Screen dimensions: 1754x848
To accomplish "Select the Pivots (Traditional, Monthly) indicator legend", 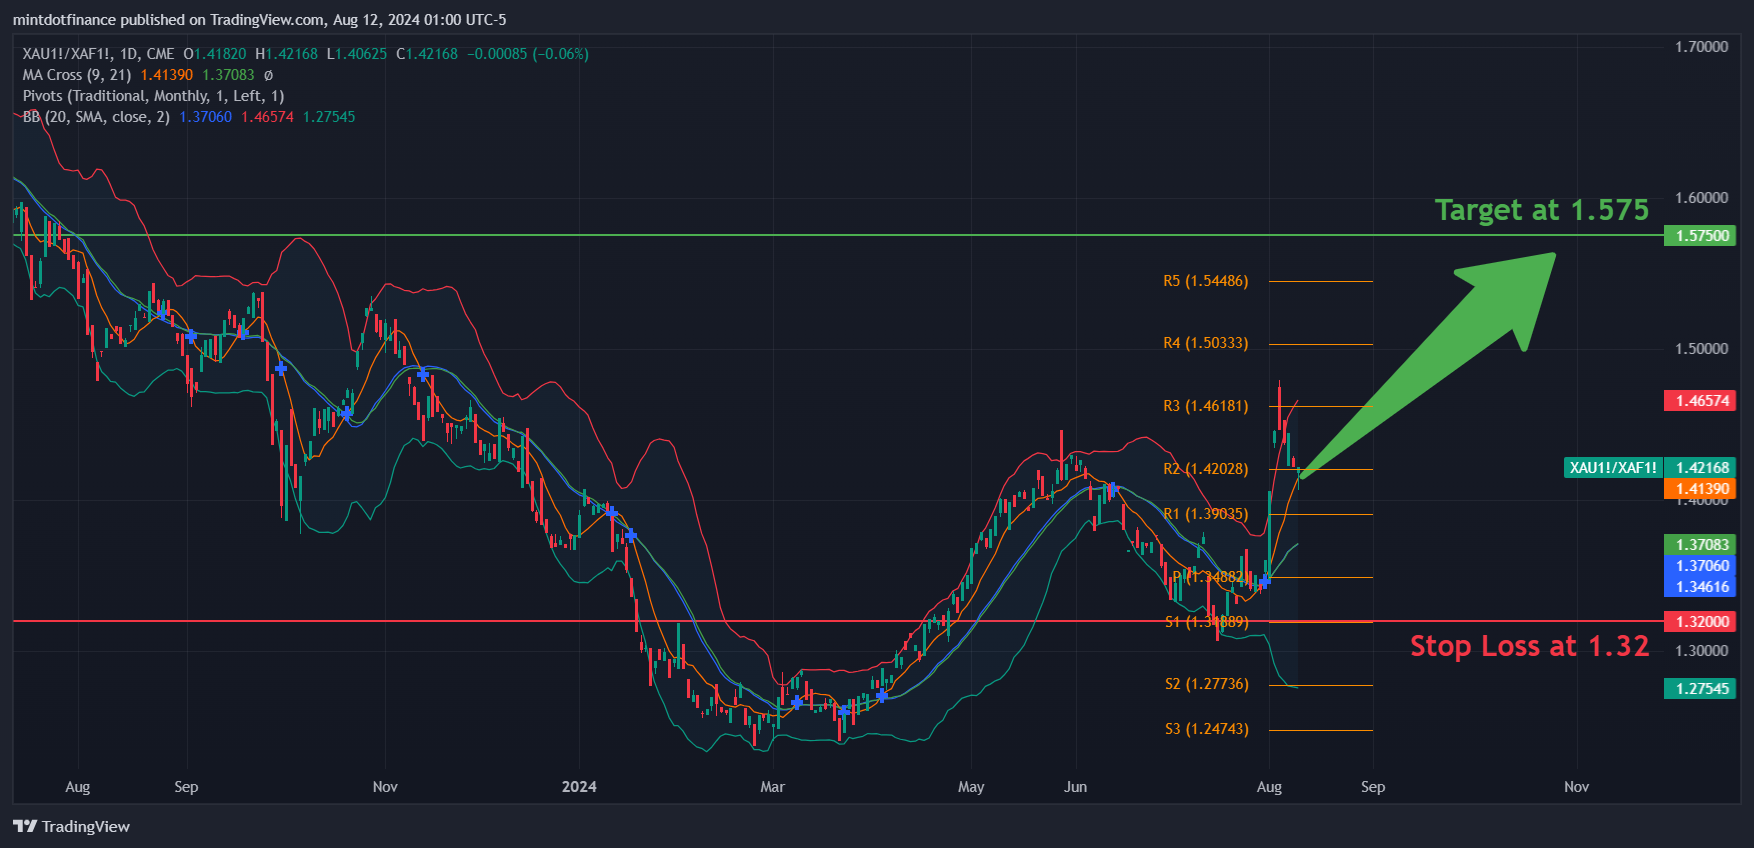I will point(153,96).
